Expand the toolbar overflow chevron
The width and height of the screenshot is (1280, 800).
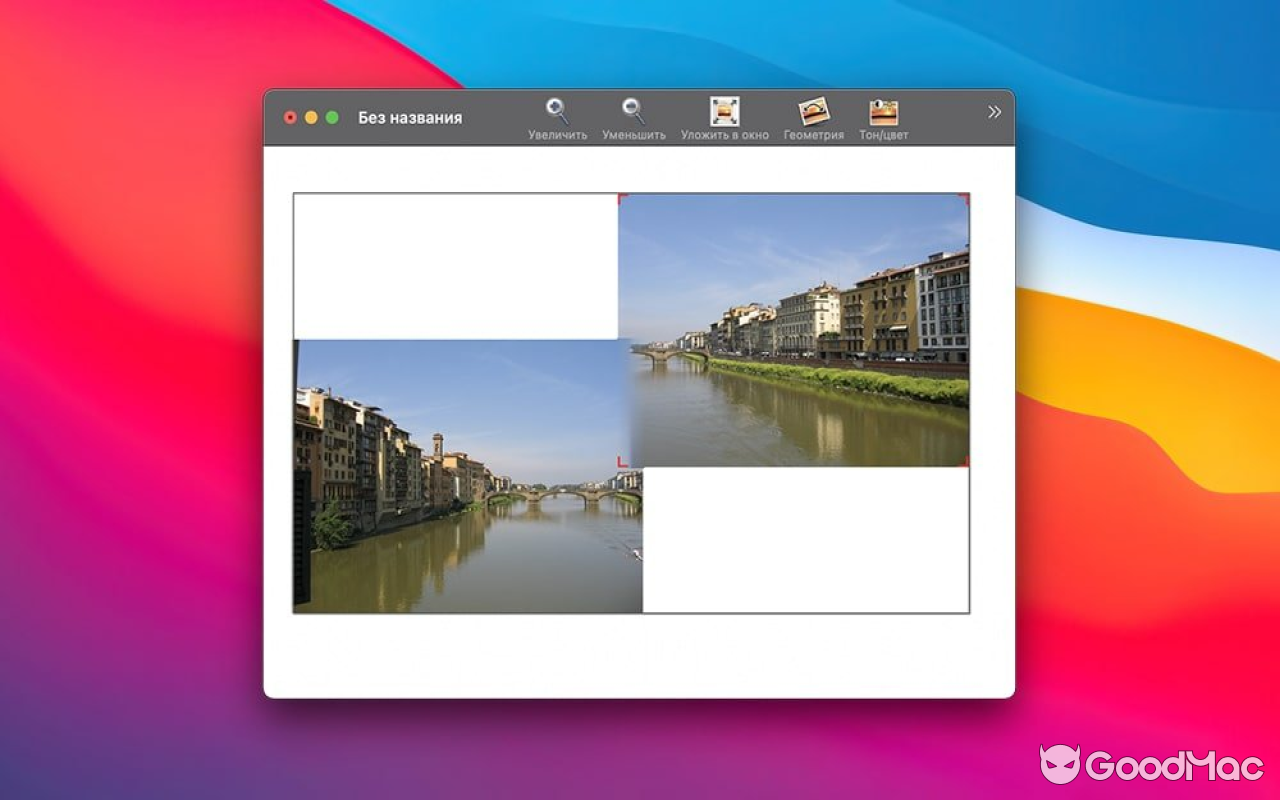[x=992, y=111]
